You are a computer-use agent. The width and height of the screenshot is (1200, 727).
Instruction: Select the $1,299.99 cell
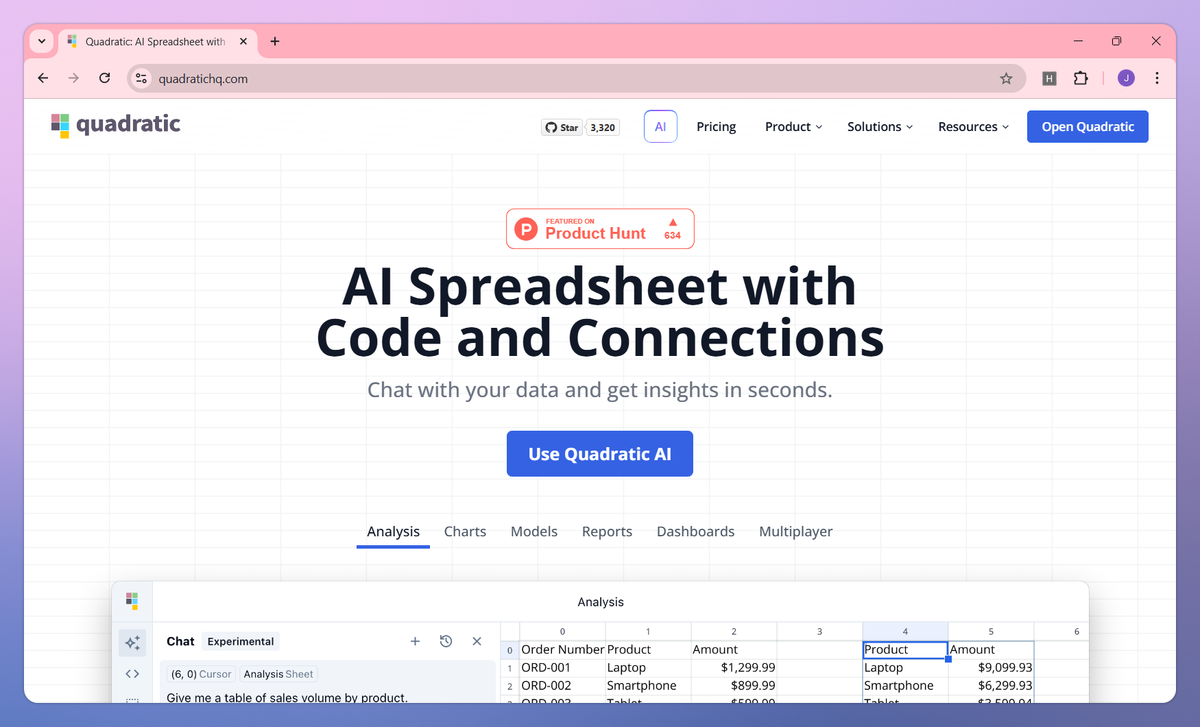click(734, 668)
